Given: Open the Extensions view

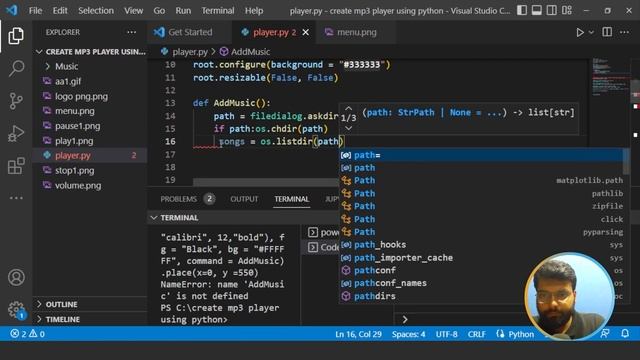Looking at the screenshot, I should (16, 166).
